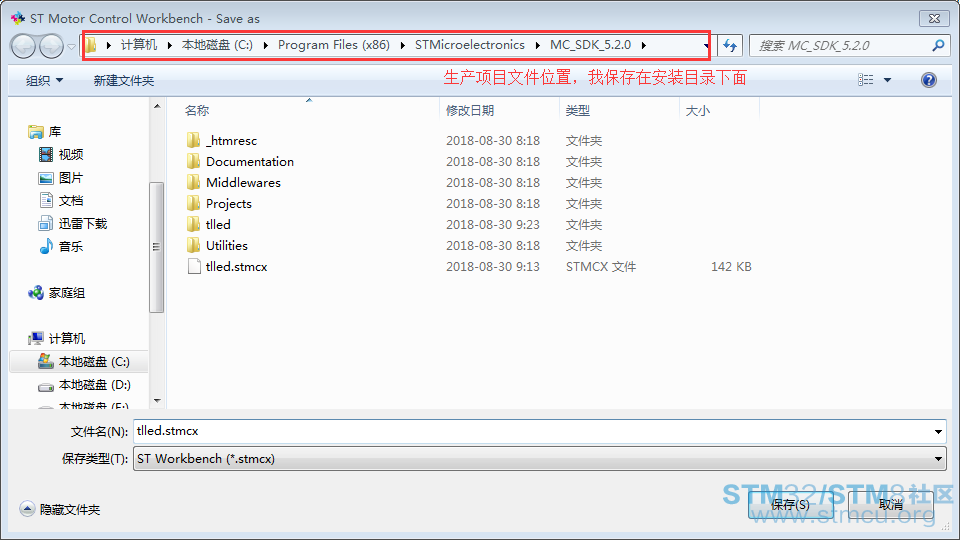Click the 142 KB size cell
The width and height of the screenshot is (960, 540).
[x=731, y=266]
